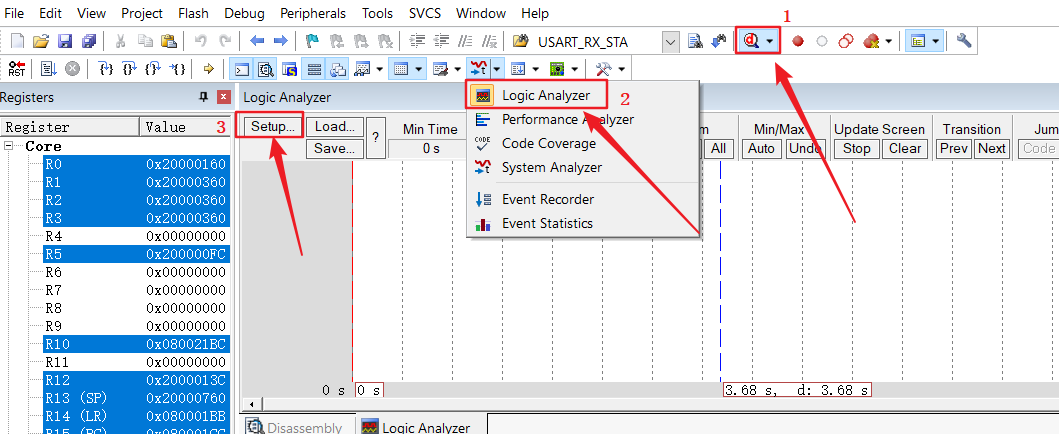
Task: Comment selection toolbar icon
Action: (465, 41)
